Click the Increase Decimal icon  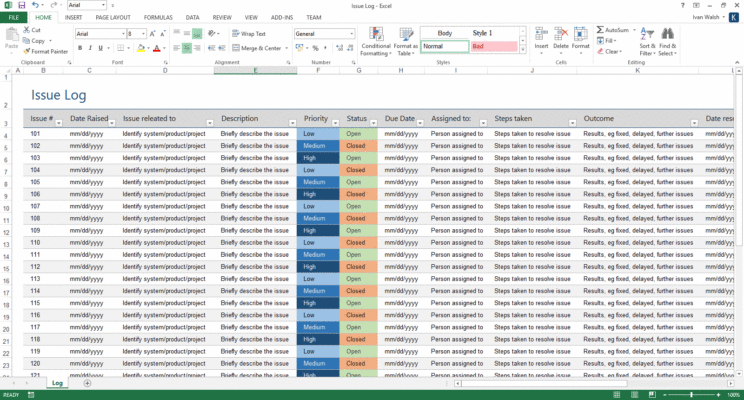click(339, 48)
